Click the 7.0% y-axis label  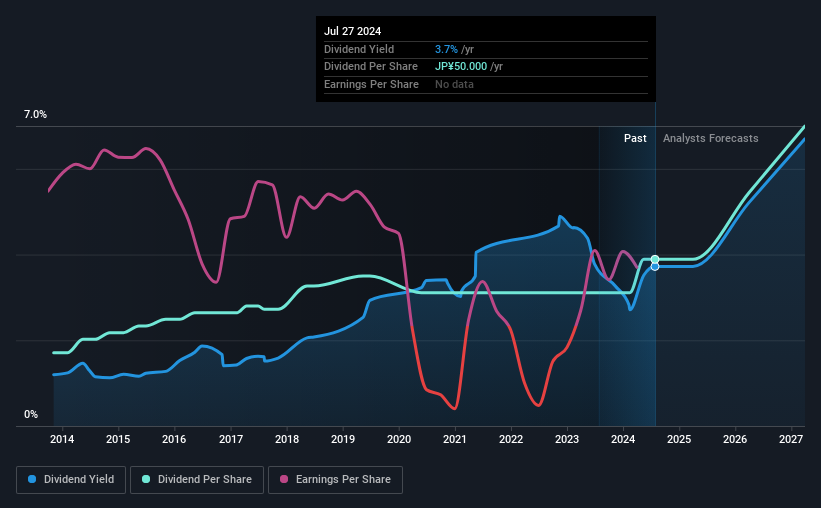coord(35,114)
